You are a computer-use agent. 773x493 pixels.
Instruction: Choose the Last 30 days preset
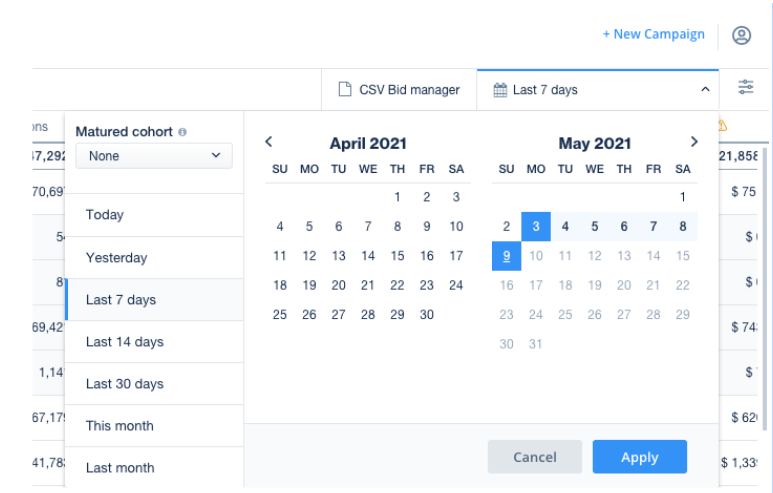(x=125, y=384)
